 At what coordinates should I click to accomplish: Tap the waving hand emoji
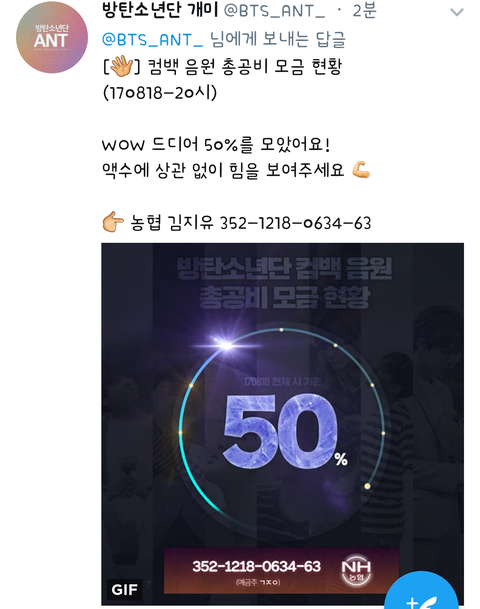(122, 66)
